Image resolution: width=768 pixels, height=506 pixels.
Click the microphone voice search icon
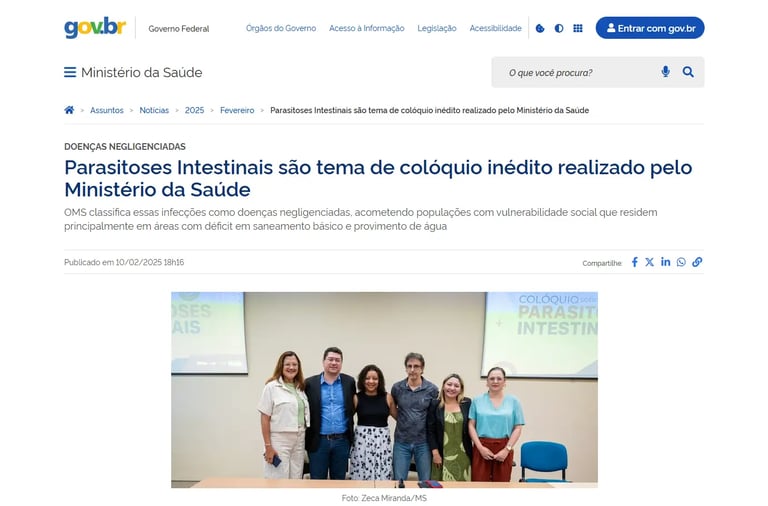pyautogui.click(x=665, y=72)
